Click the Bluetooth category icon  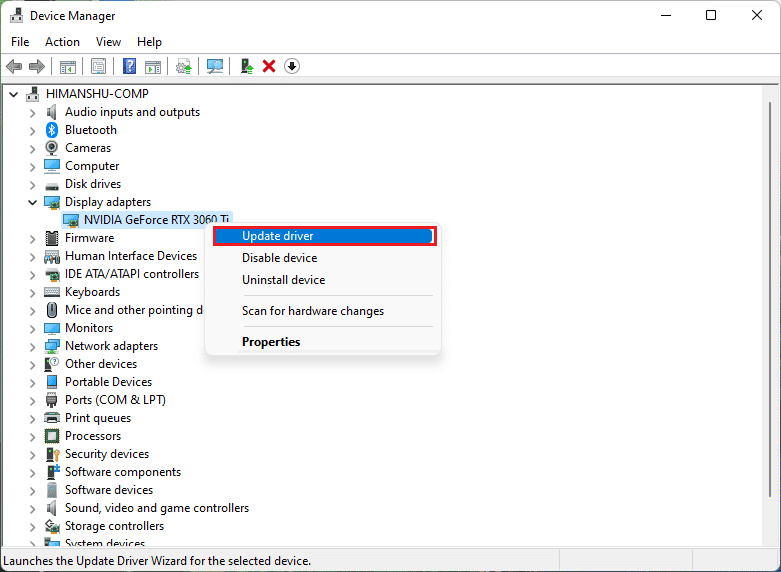(52, 130)
